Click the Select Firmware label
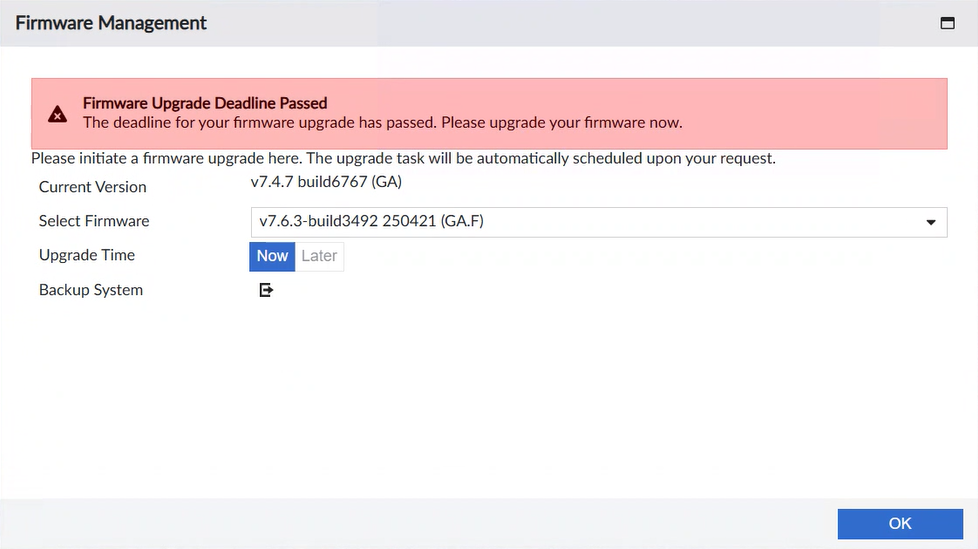978x549 pixels. coord(94,221)
